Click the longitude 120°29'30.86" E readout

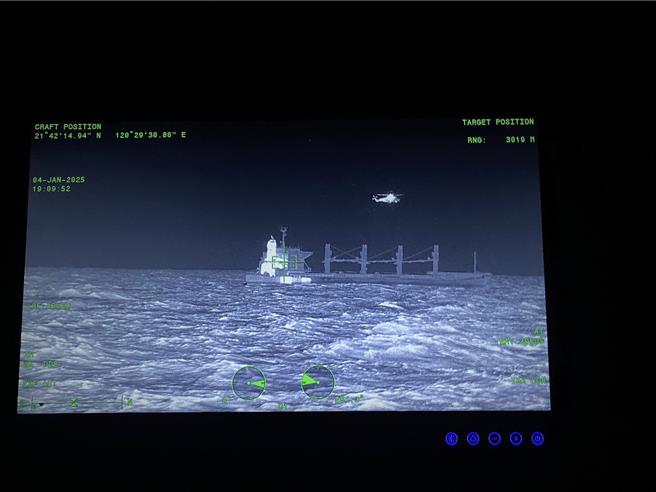tap(151, 135)
